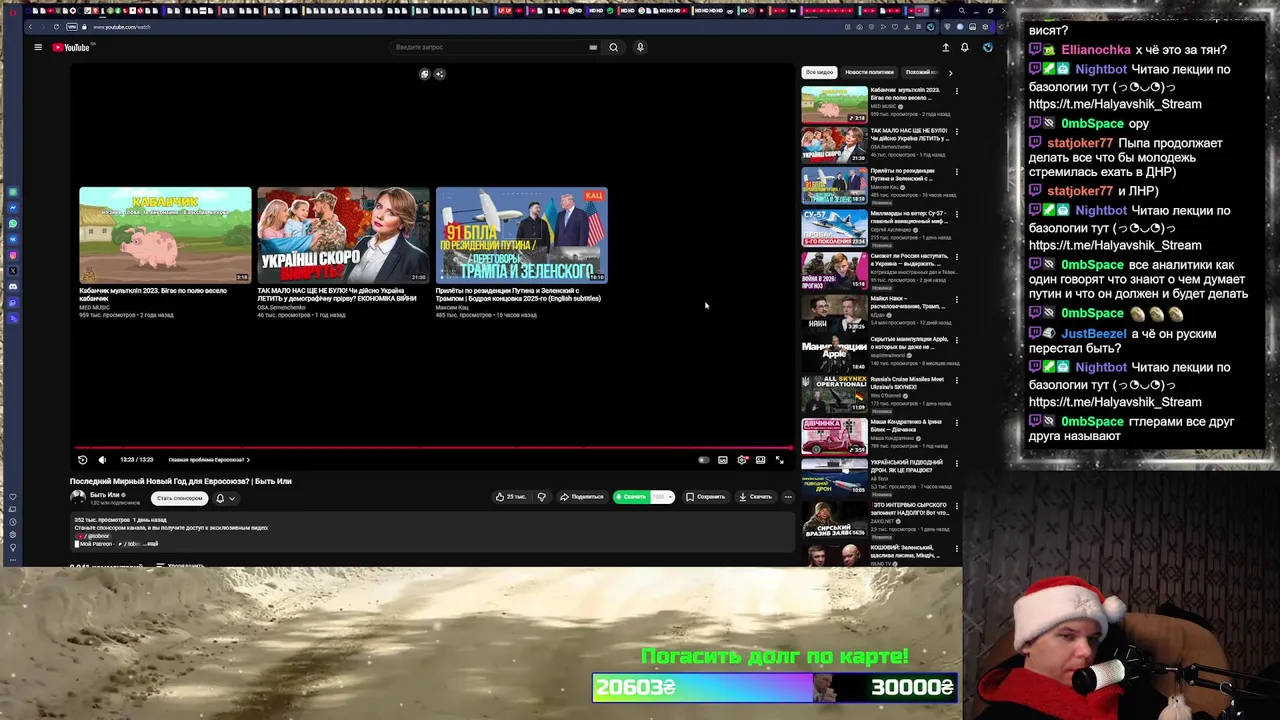Viewport: 1280px width, 720px height.
Task: Open the YouTube upload/create icon
Action: coord(945,47)
